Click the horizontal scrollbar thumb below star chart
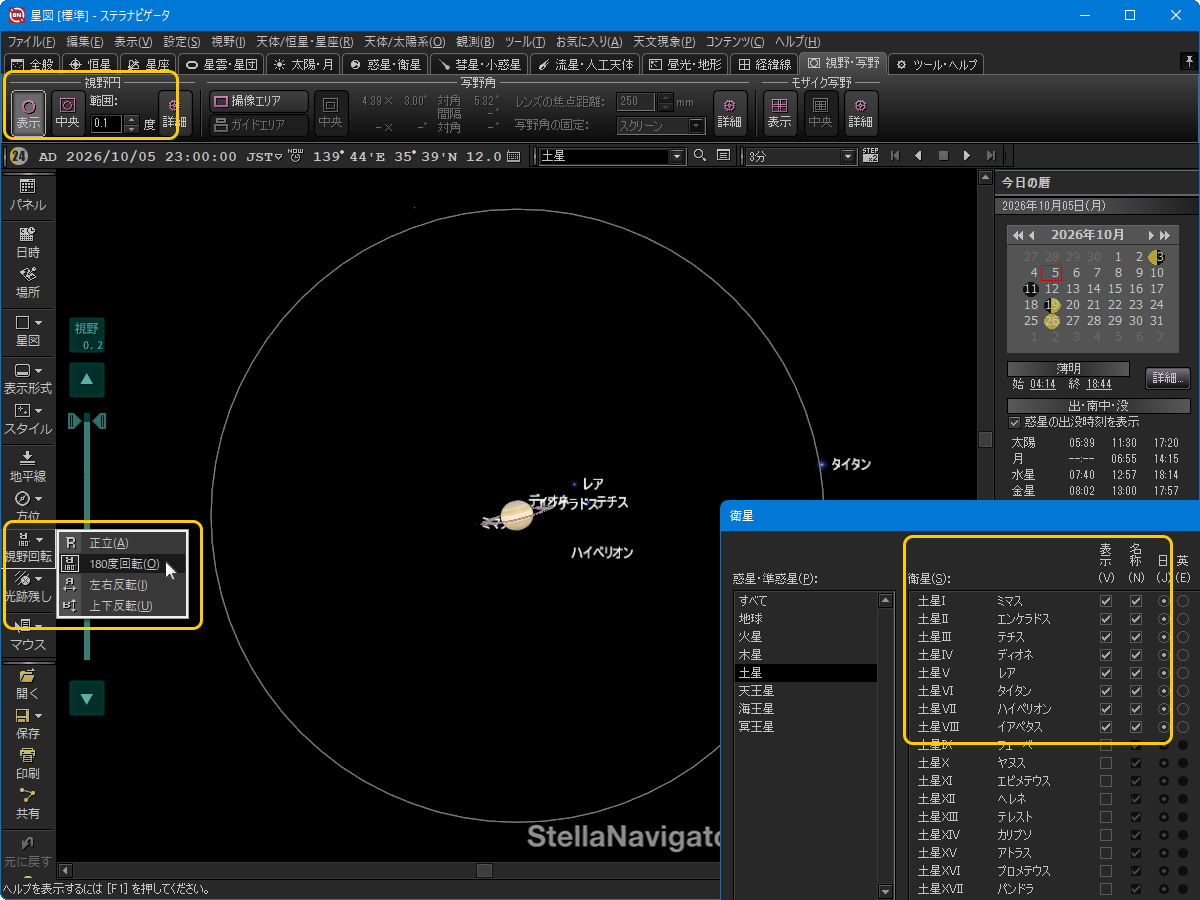The width and height of the screenshot is (1200, 900). [484, 870]
